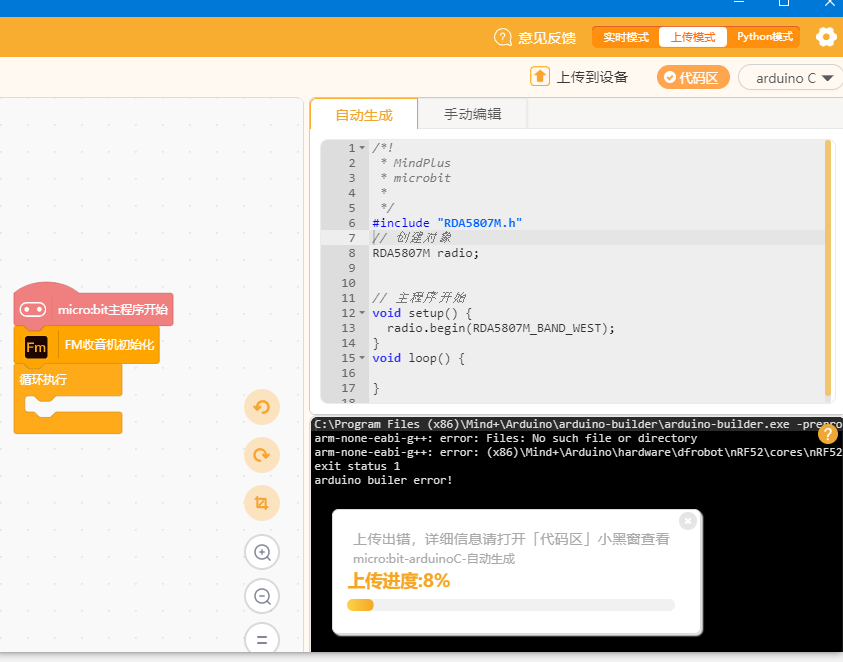The height and width of the screenshot is (662, 843).
Task: Select the 自动生成 tab
Action: click(x=364, y=115)
